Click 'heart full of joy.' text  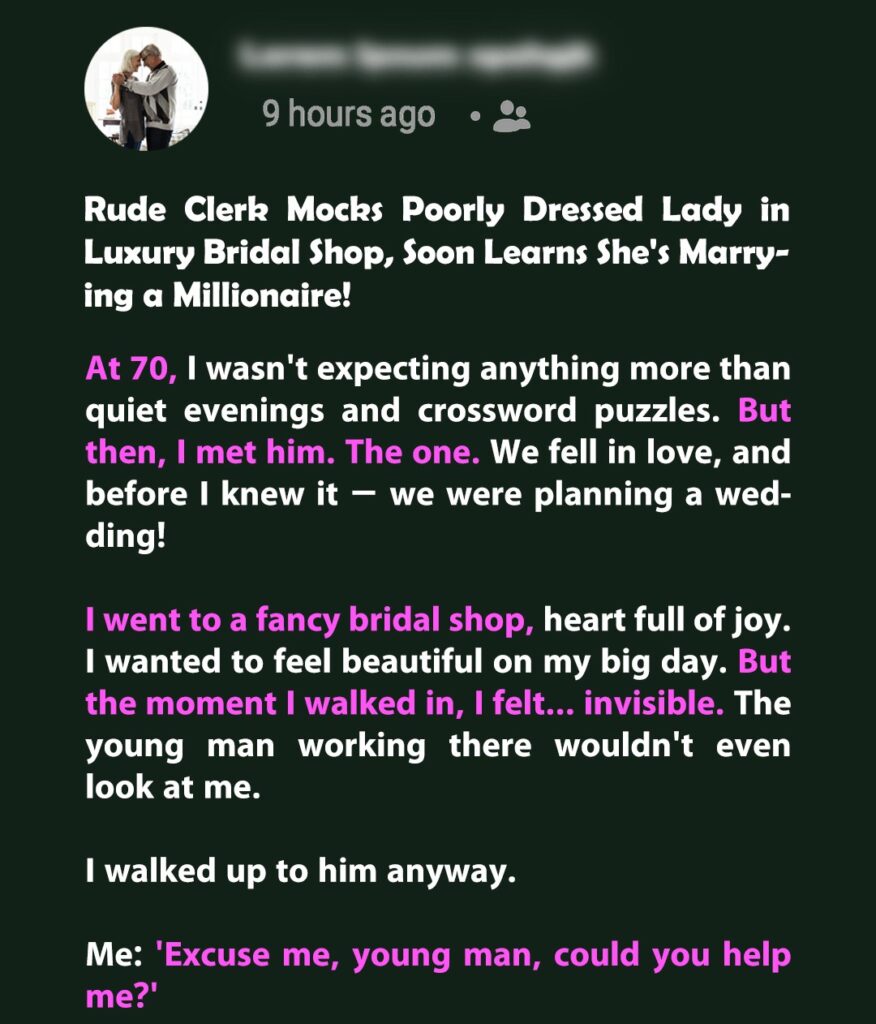tap(667, 620)
